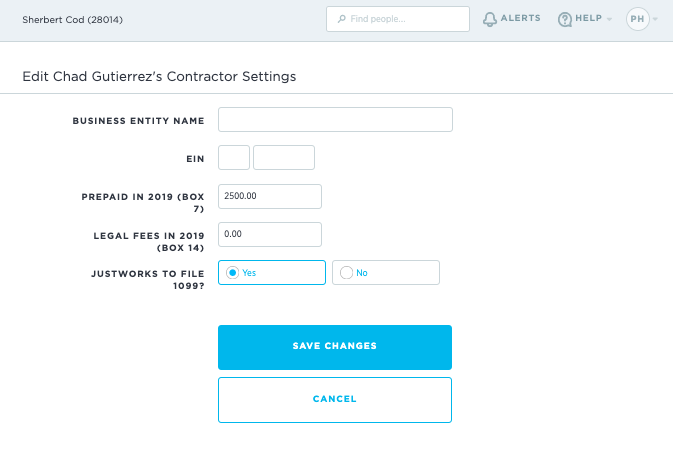Click the second longer EIN box
This screenshot has height=454, width=673.
[284, 157]
